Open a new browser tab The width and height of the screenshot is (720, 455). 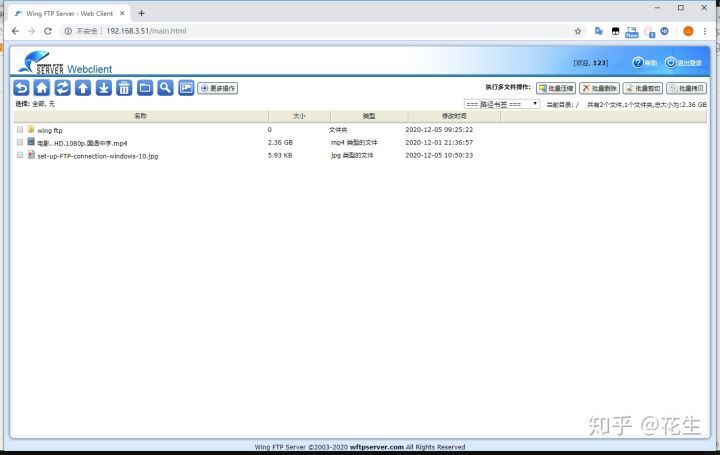141,13
